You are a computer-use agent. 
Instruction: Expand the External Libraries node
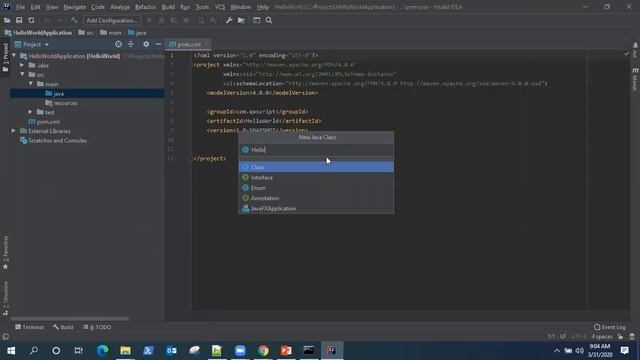pyautogui.click(x=13, y=131)
